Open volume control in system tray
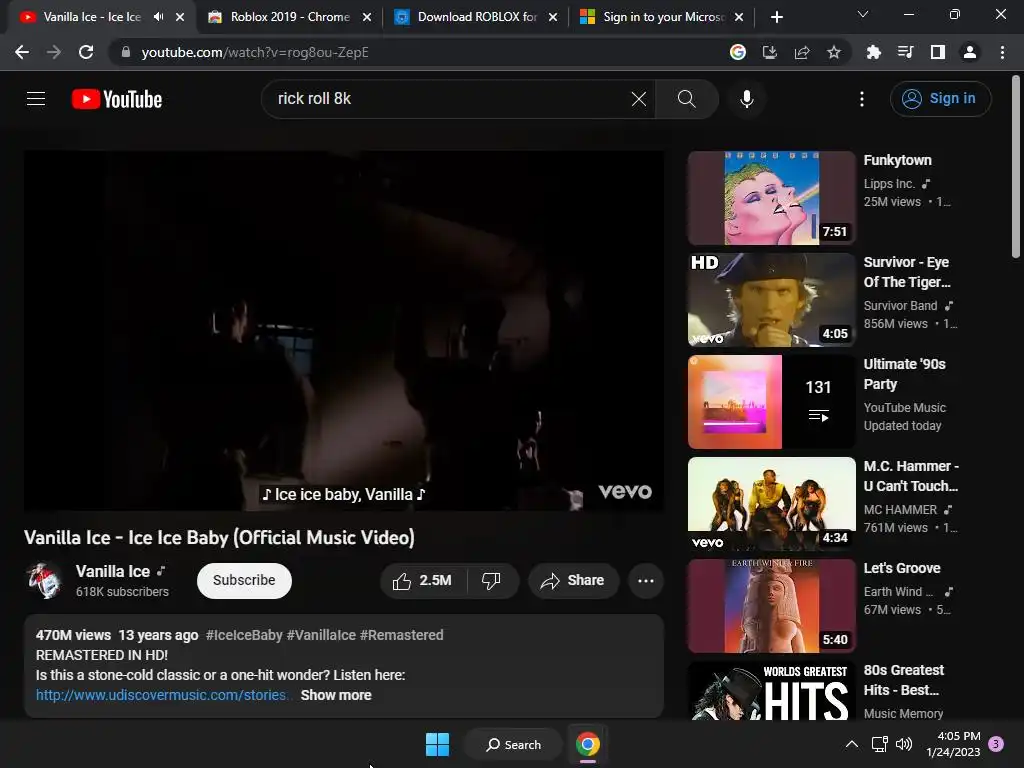The width and height of the screenshot is (1024, 768). 904,744
